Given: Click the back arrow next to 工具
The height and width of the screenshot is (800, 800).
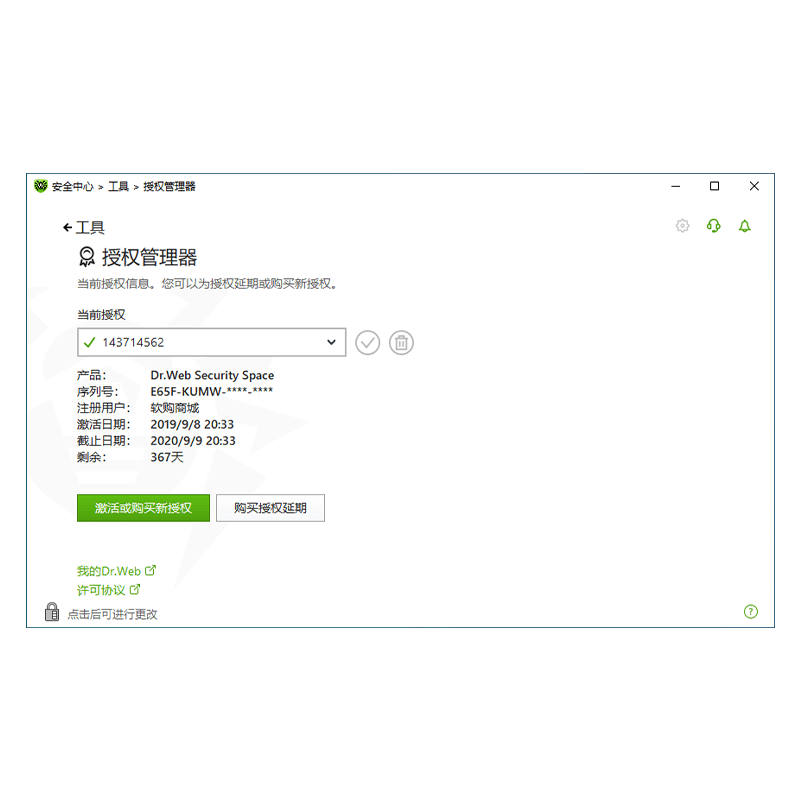Looking at the screenshot, I should point(67,228).
